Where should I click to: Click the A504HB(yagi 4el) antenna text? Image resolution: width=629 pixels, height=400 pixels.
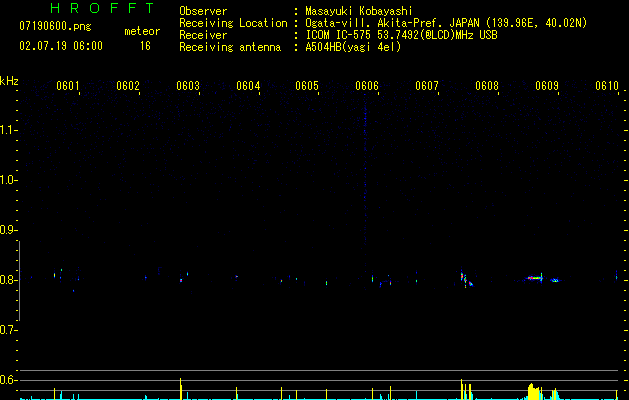(x=353, y=47)
